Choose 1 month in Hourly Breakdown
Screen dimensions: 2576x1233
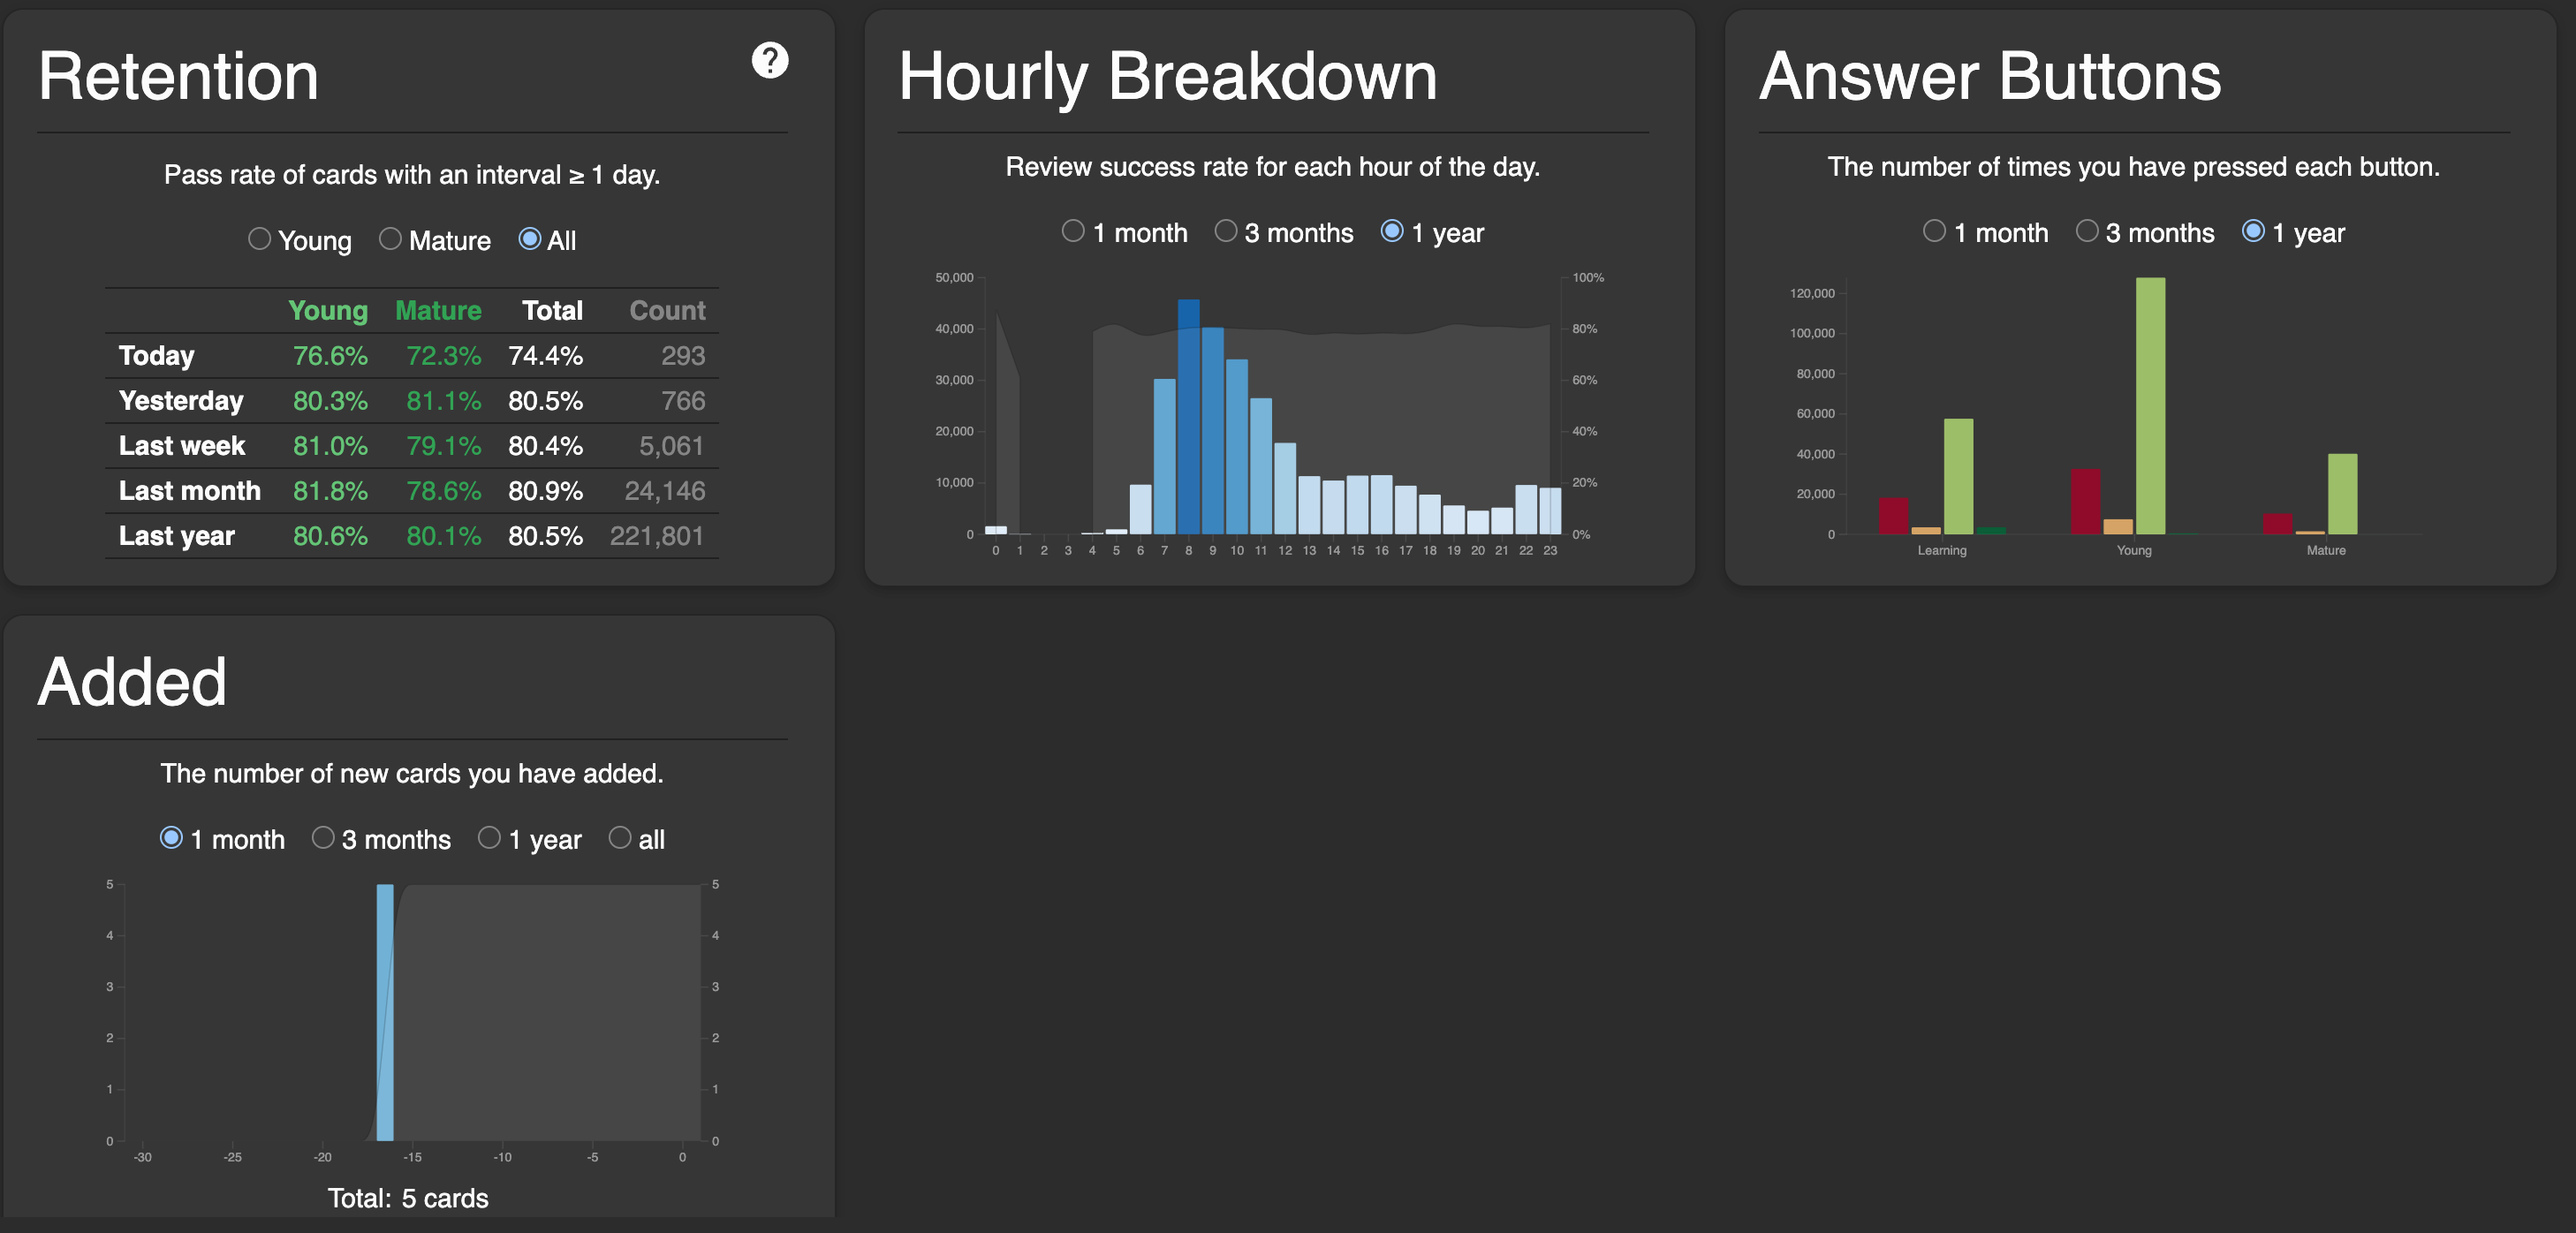click(1073, 231)
